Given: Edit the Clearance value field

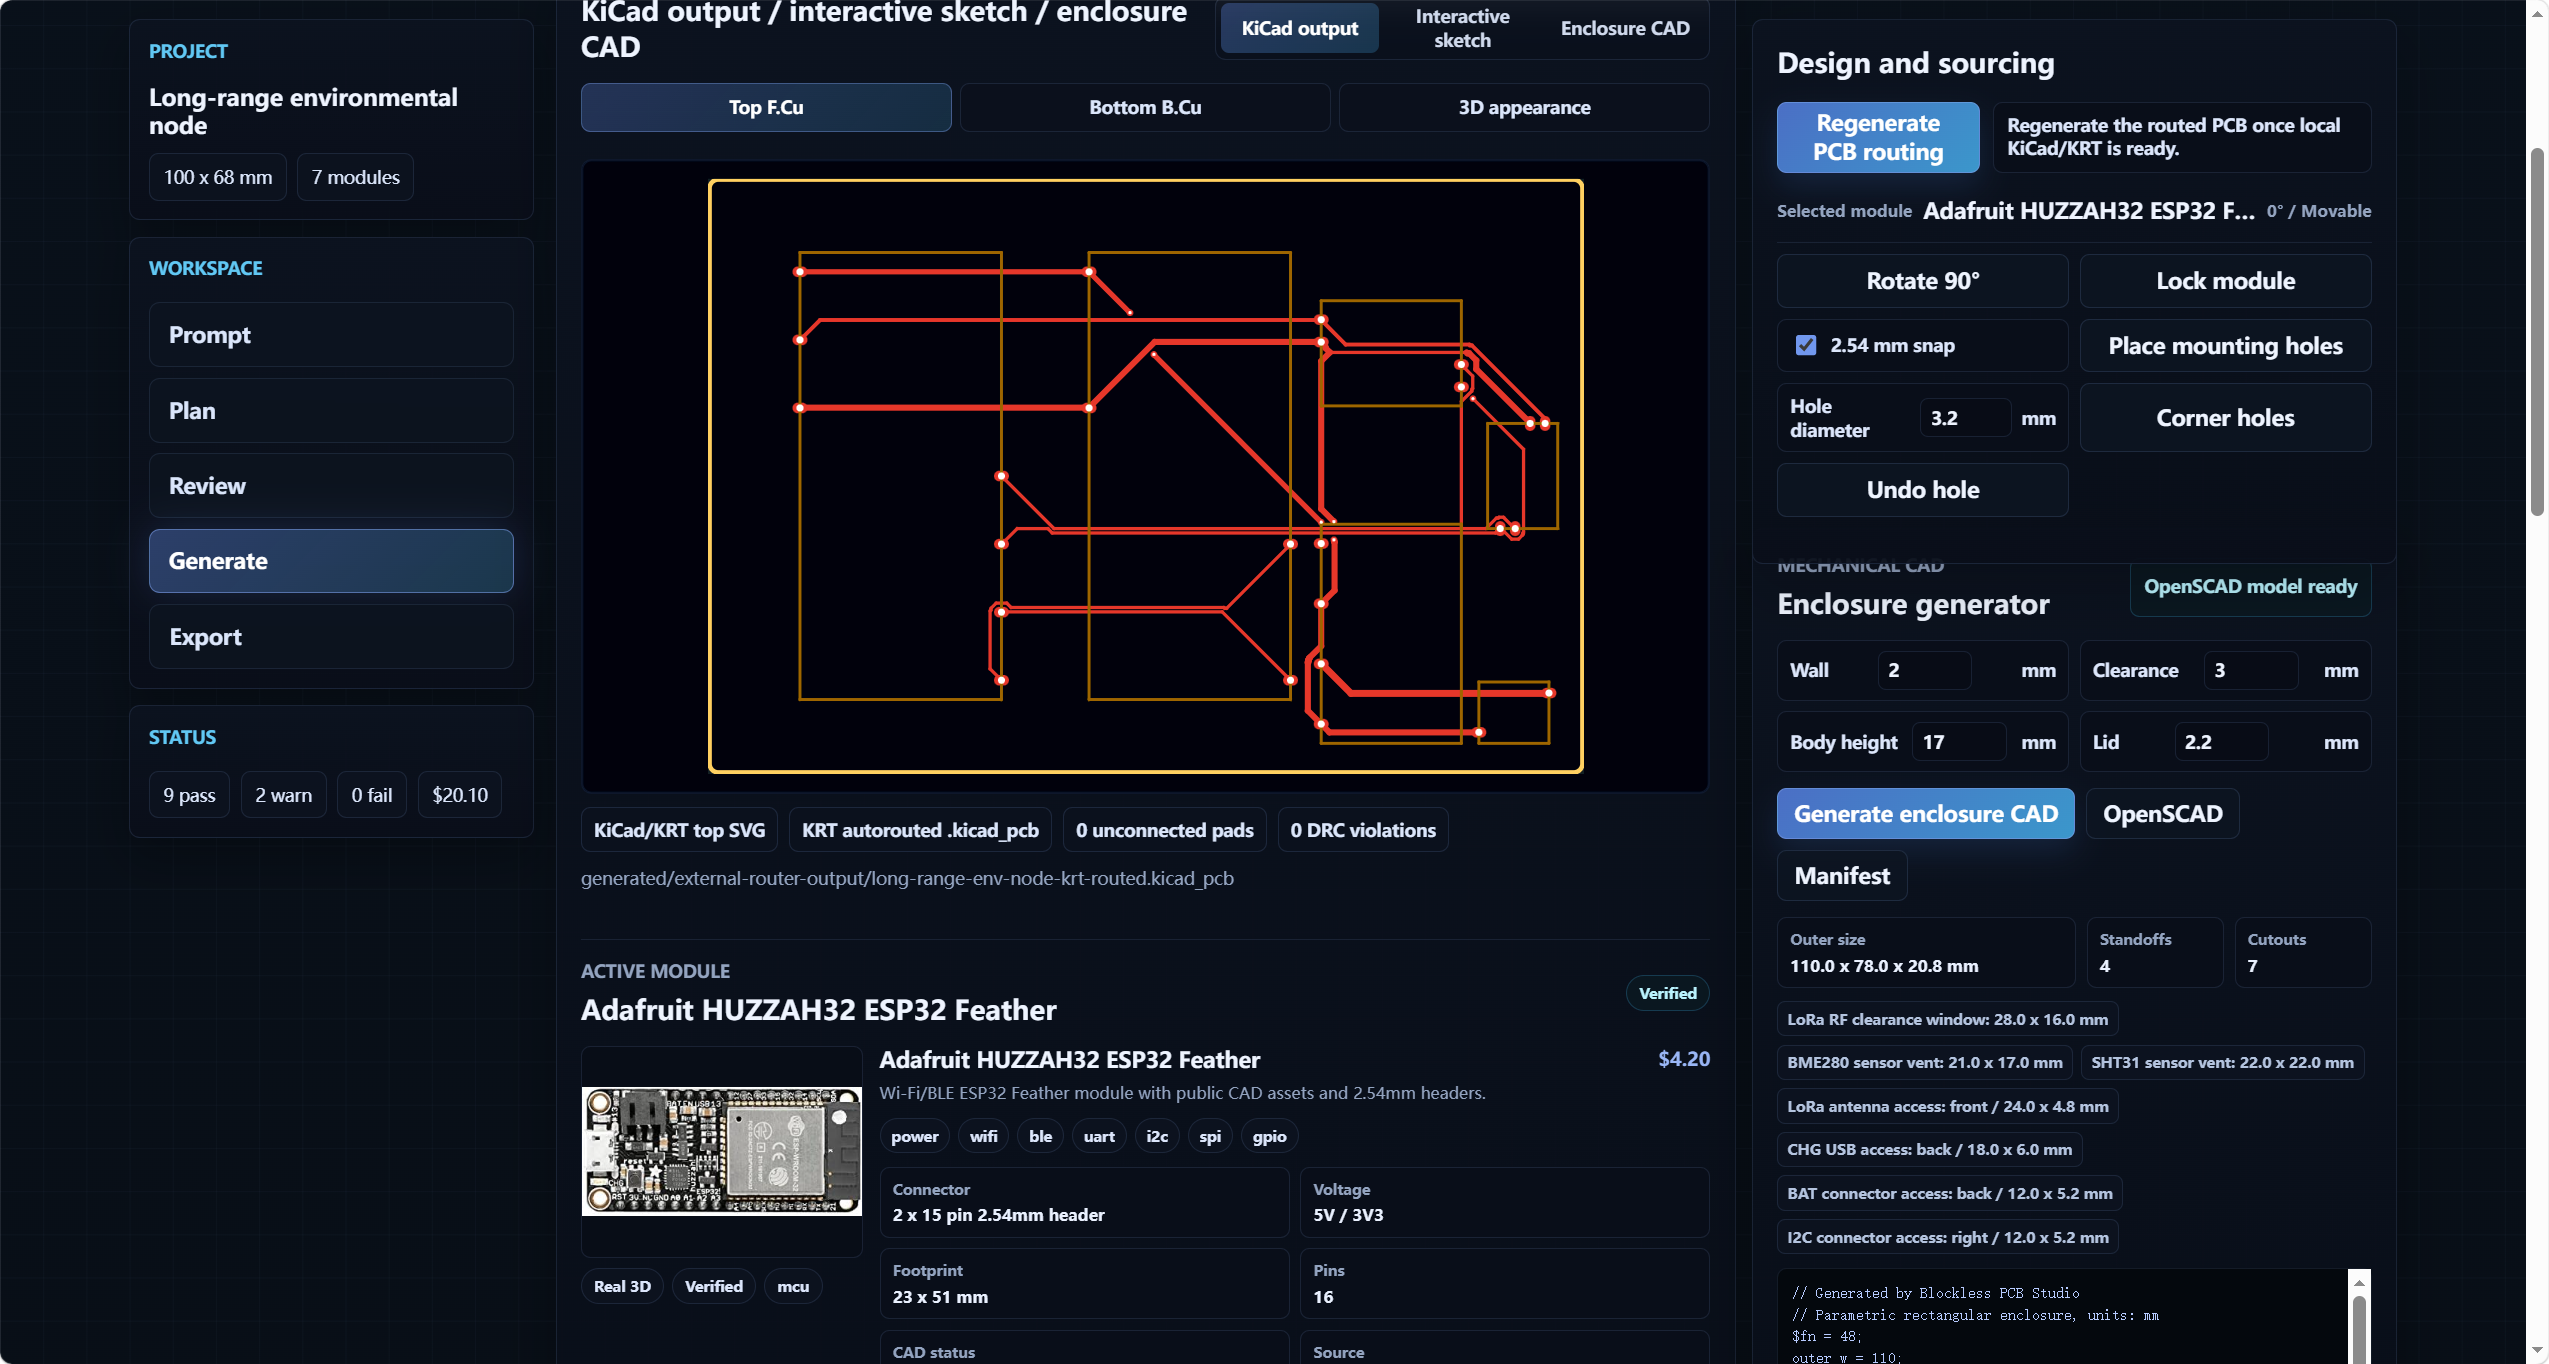Looking at the screenshot, I should [x=2250, y=670].
